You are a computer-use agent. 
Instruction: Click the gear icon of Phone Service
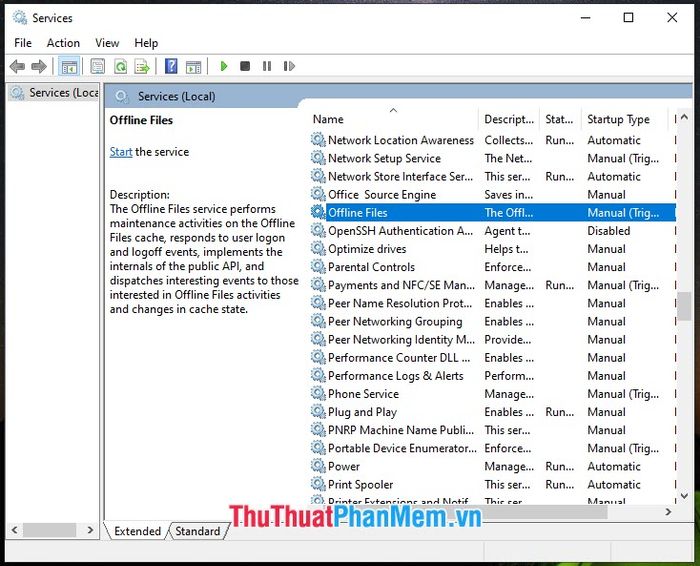(x=318, y=393)
